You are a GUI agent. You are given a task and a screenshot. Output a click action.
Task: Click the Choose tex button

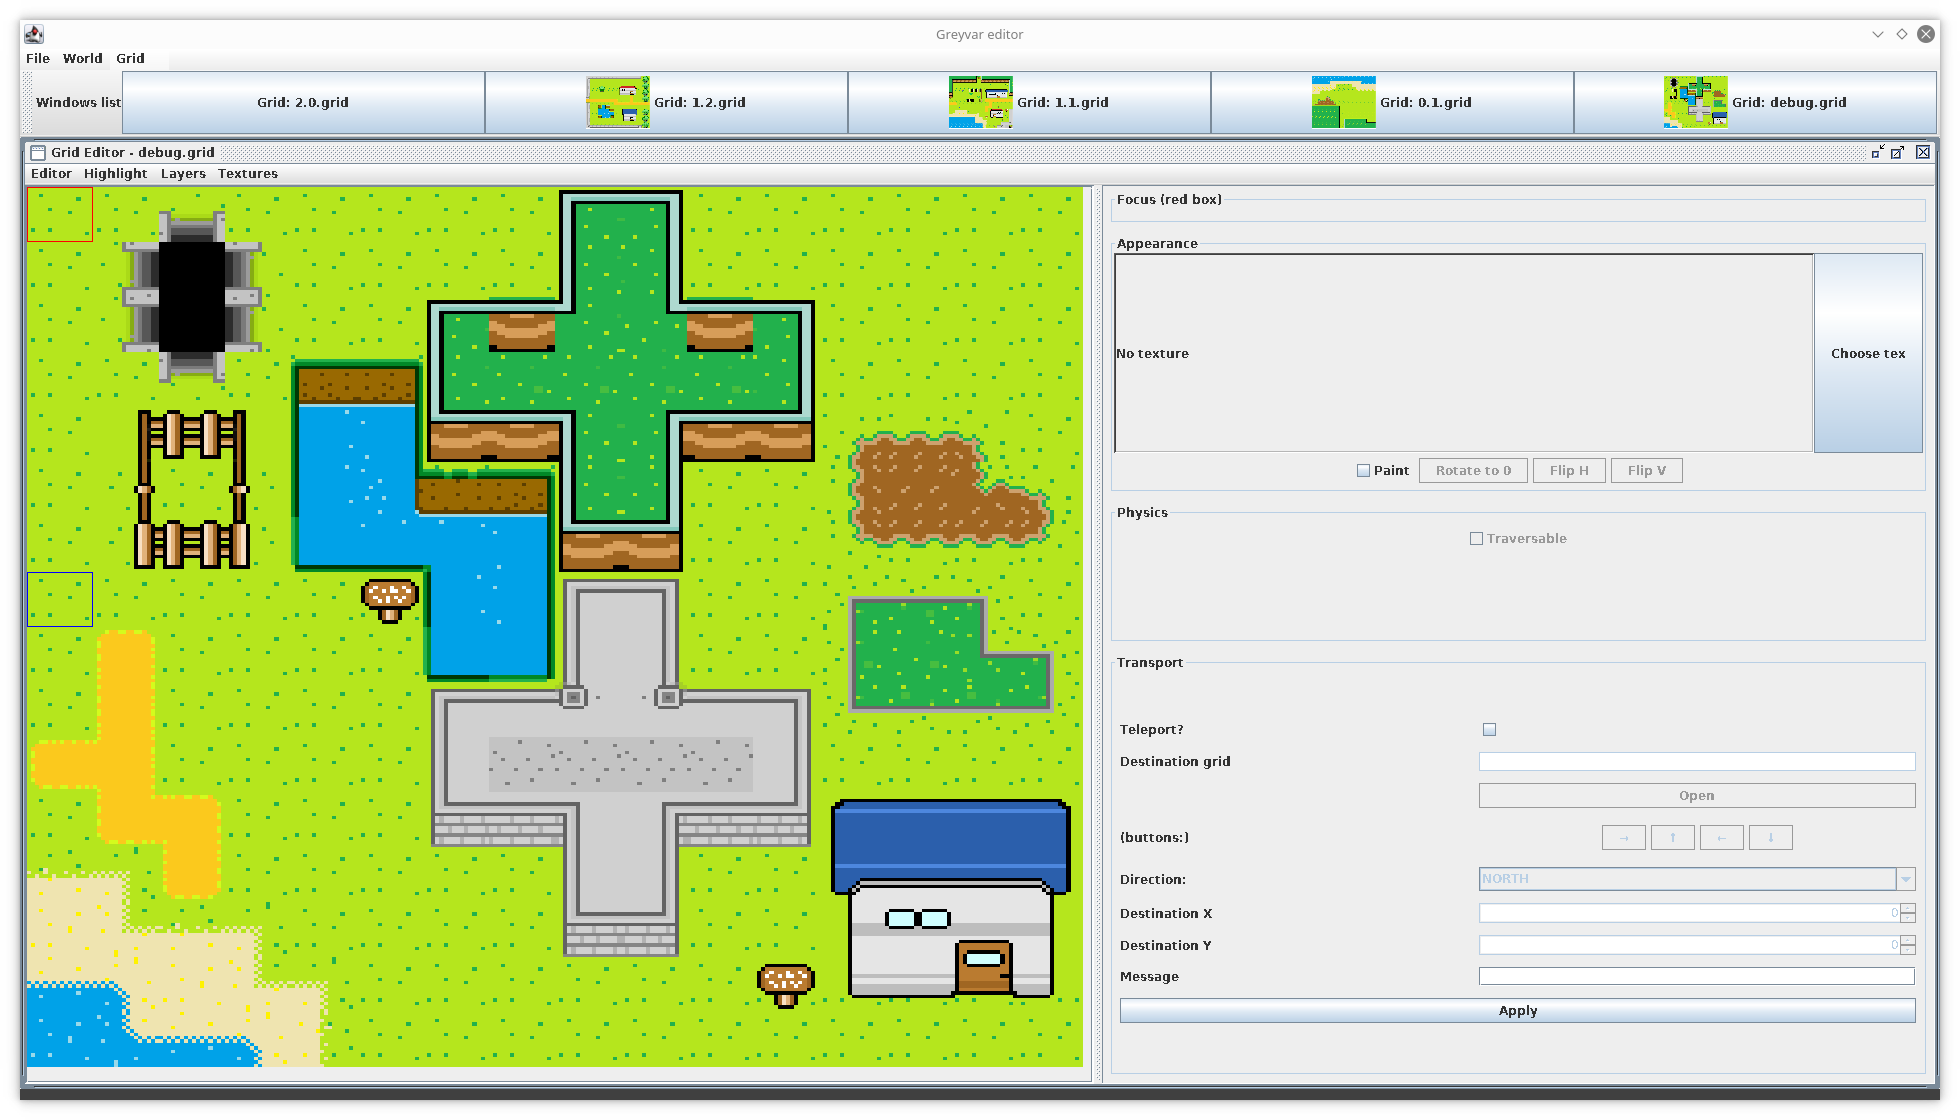point(1868,353)
